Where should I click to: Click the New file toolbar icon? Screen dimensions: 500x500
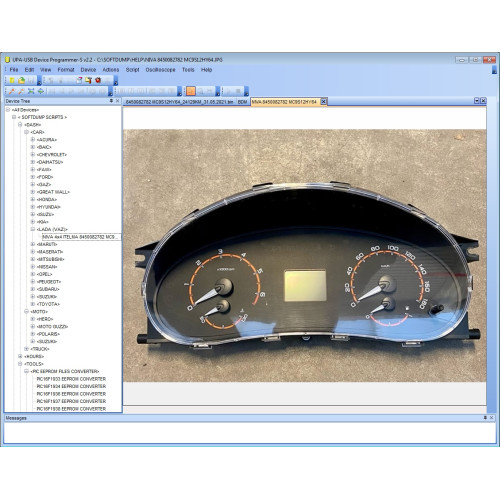pos(12,80)
